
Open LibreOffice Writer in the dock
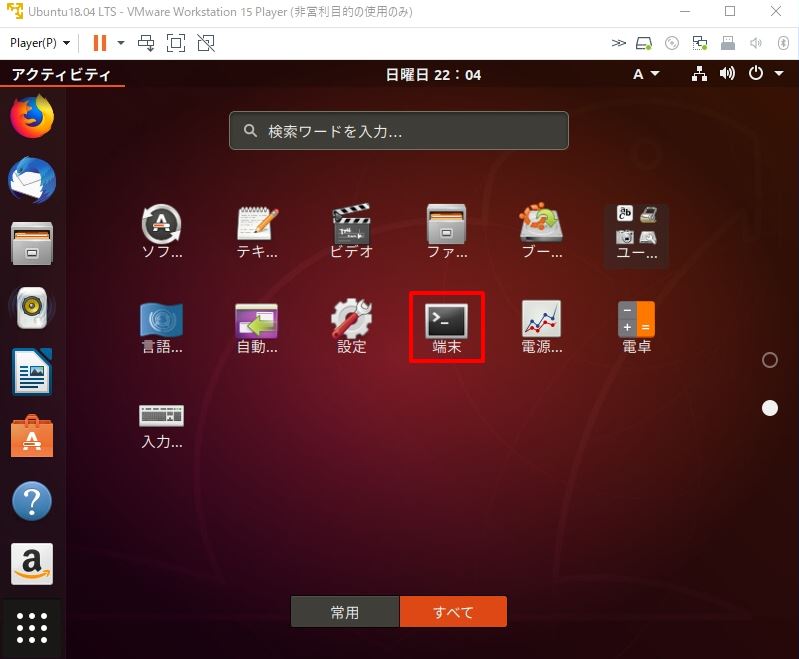[x=32, y=372]
